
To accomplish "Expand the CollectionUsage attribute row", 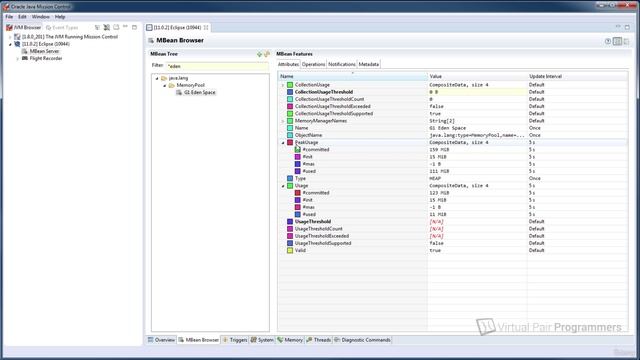I will coord(283,85).
